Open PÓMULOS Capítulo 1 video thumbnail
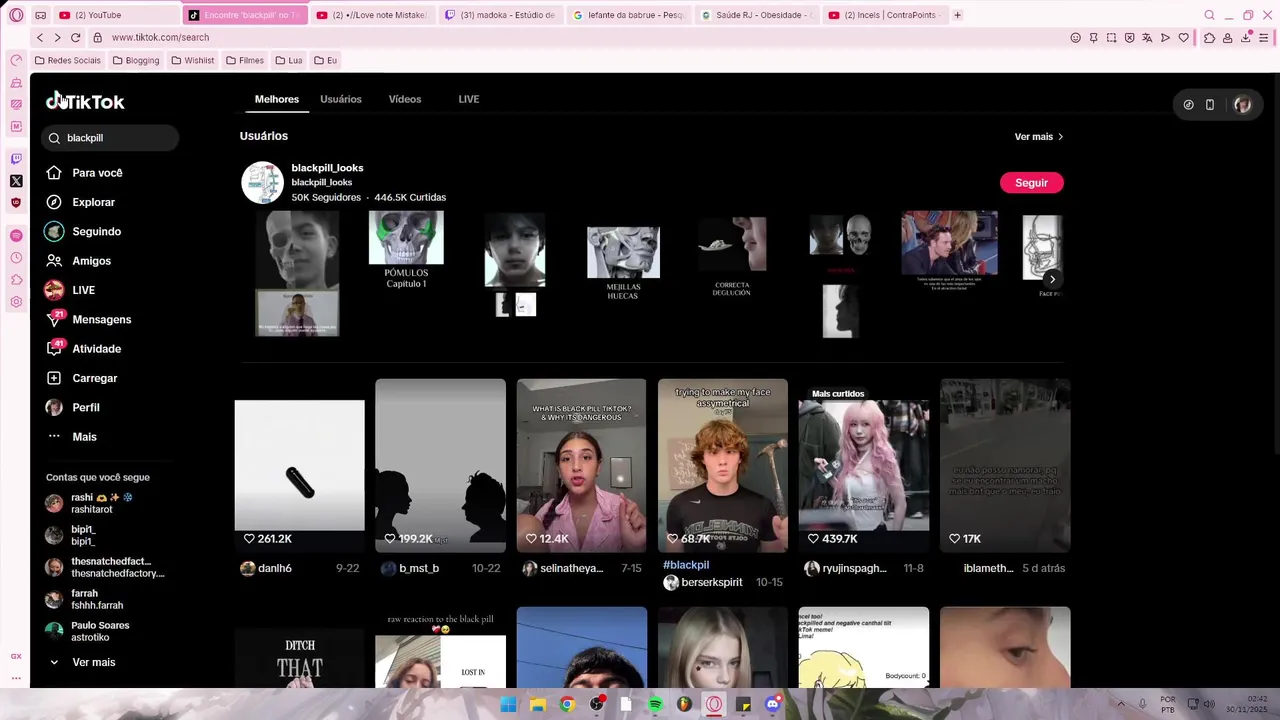The image size is (1280, 720). pyautogui.click(x=406, y=250)
